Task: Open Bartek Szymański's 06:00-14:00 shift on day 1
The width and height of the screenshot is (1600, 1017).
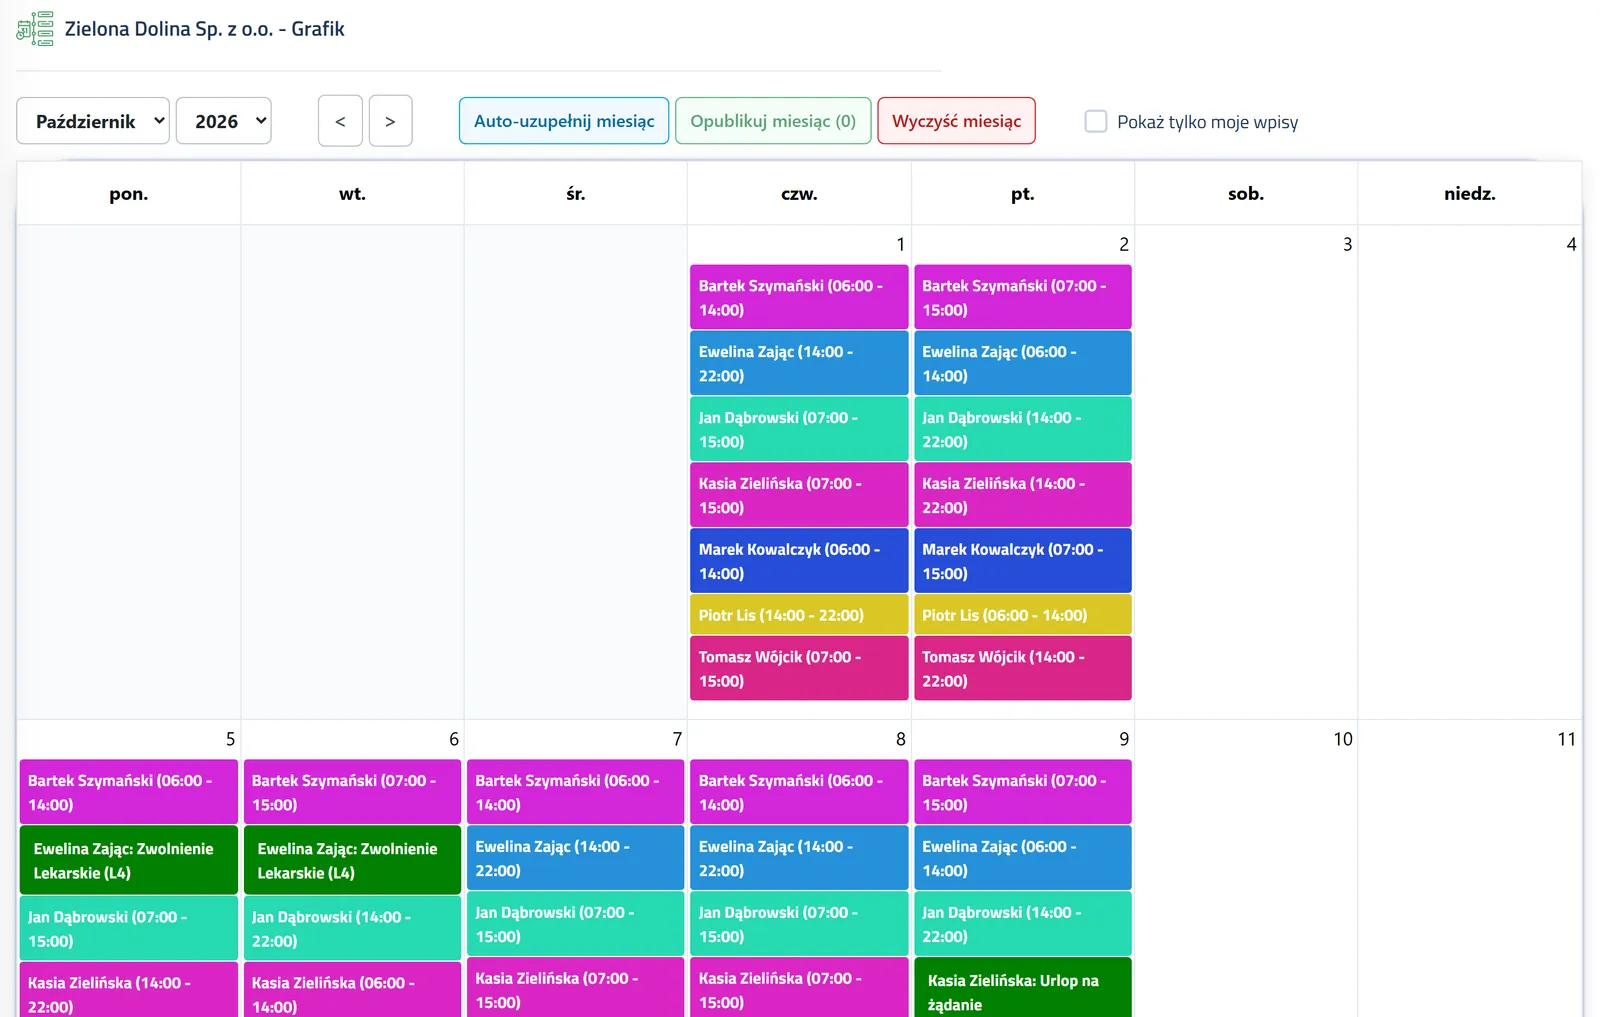Action: pyautogui.click(x=799, y=297)
